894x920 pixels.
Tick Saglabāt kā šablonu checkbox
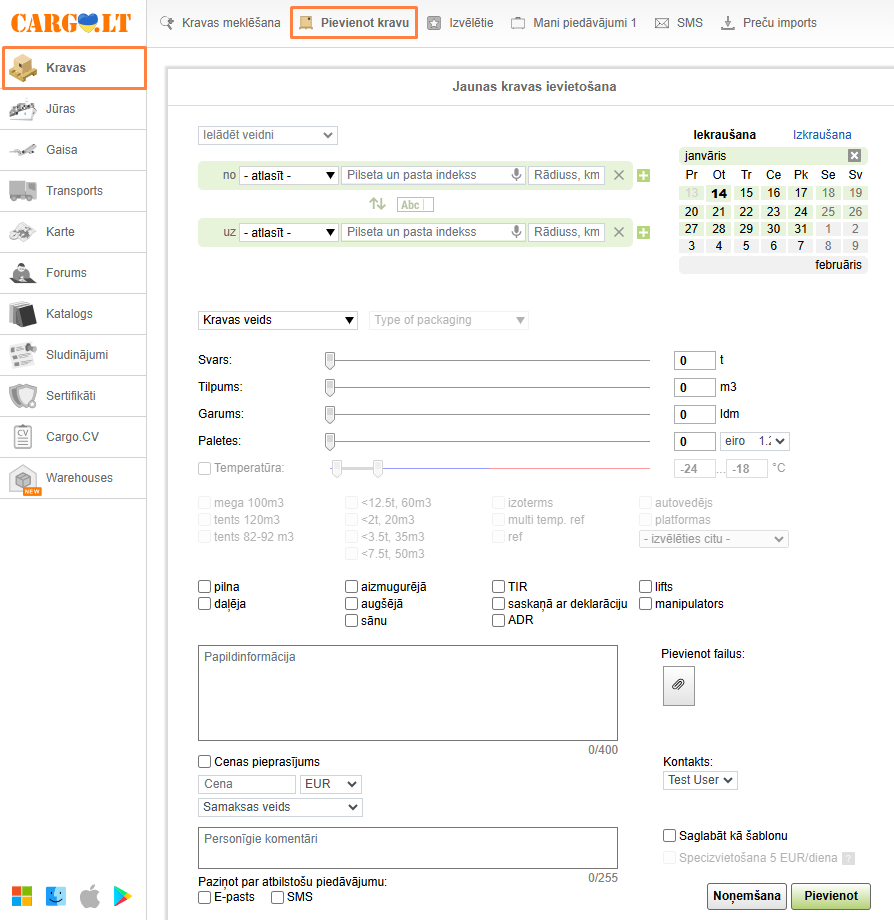pyautogui.click(x=670, y=836)
